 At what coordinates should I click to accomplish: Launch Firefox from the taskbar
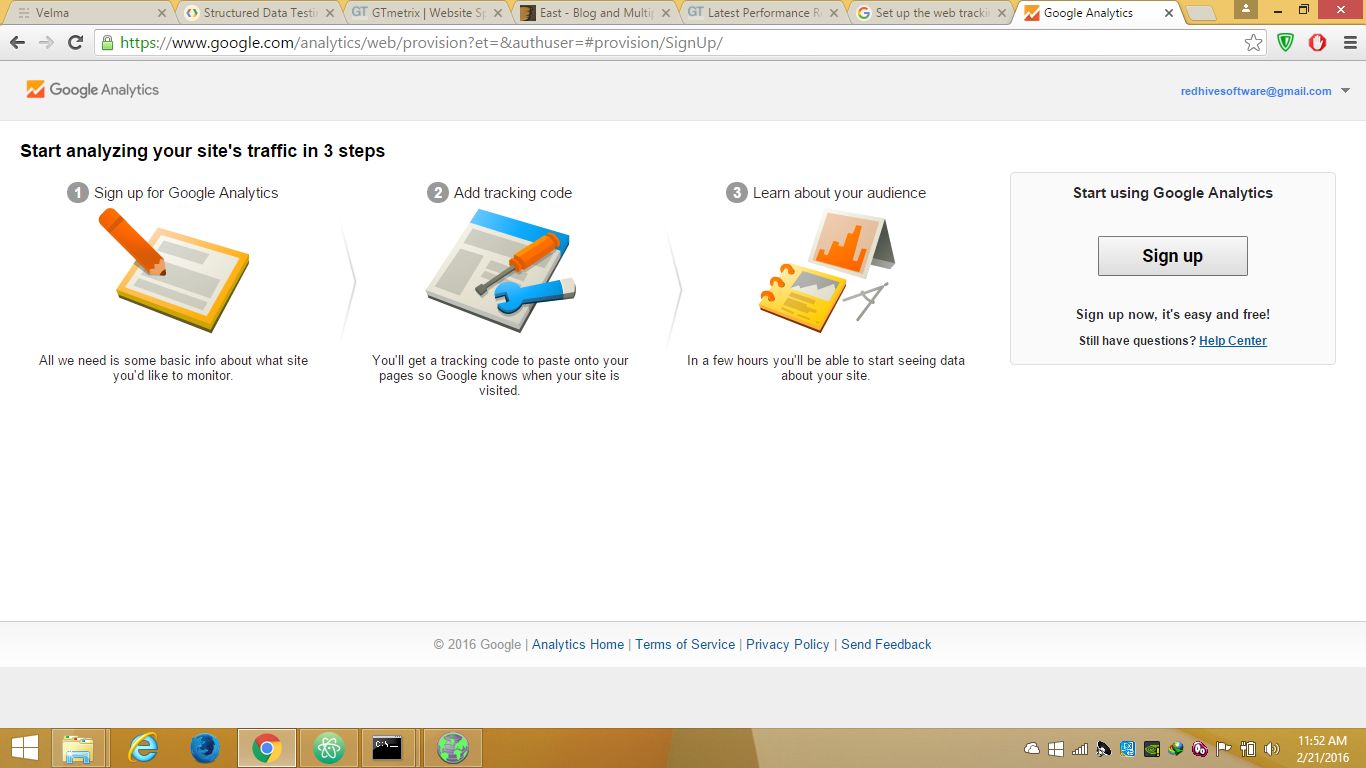205,748
